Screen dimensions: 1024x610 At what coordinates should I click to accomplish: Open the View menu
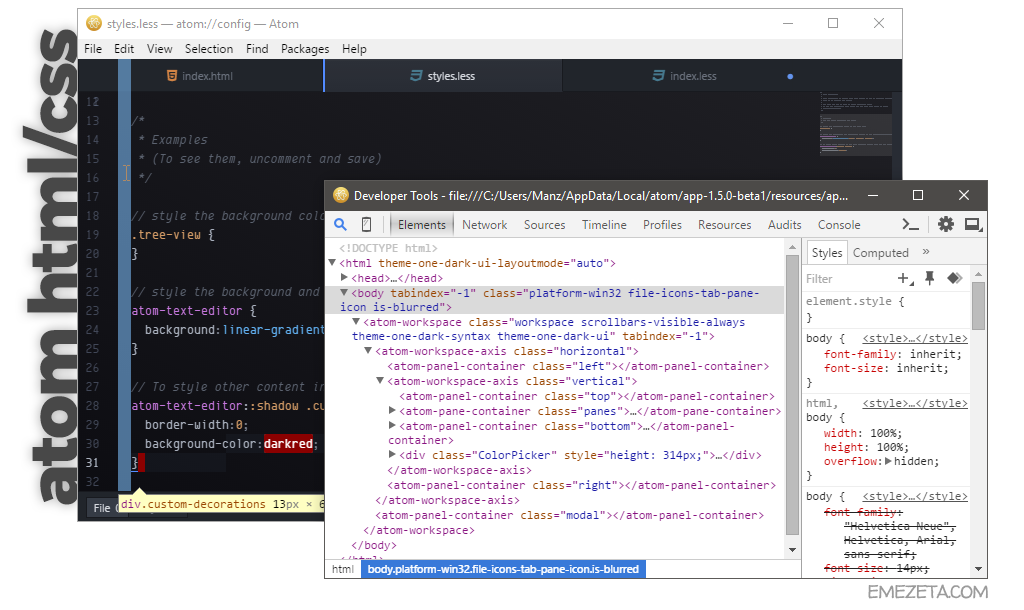(x=159, y=49)
